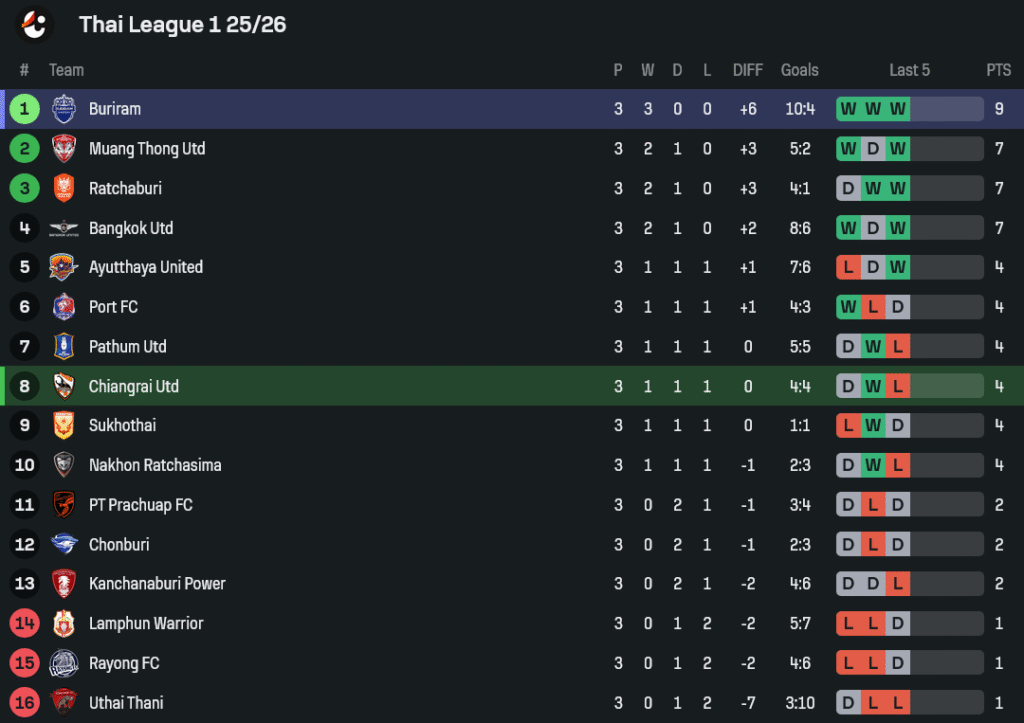Select the Kanchanaburi Power row
This screenshot has width=1024, height=723.
click(x=512, y=584)
